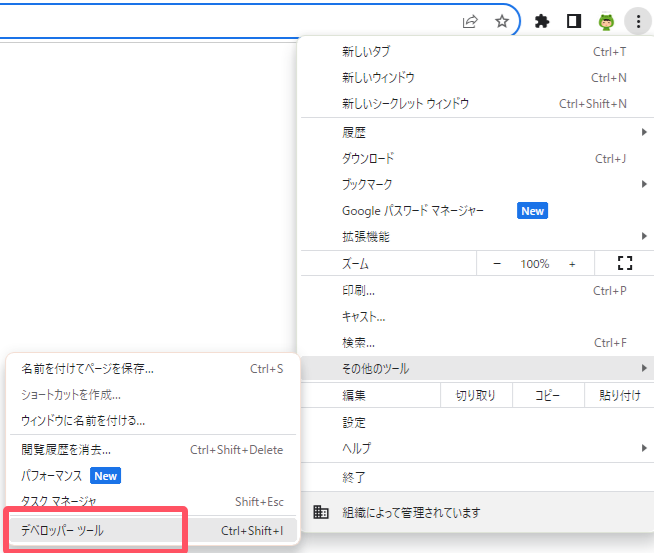This screenshot has height=553, width=654.
Task: Select 新しいタブ menu item
Action: pos(477,52)
